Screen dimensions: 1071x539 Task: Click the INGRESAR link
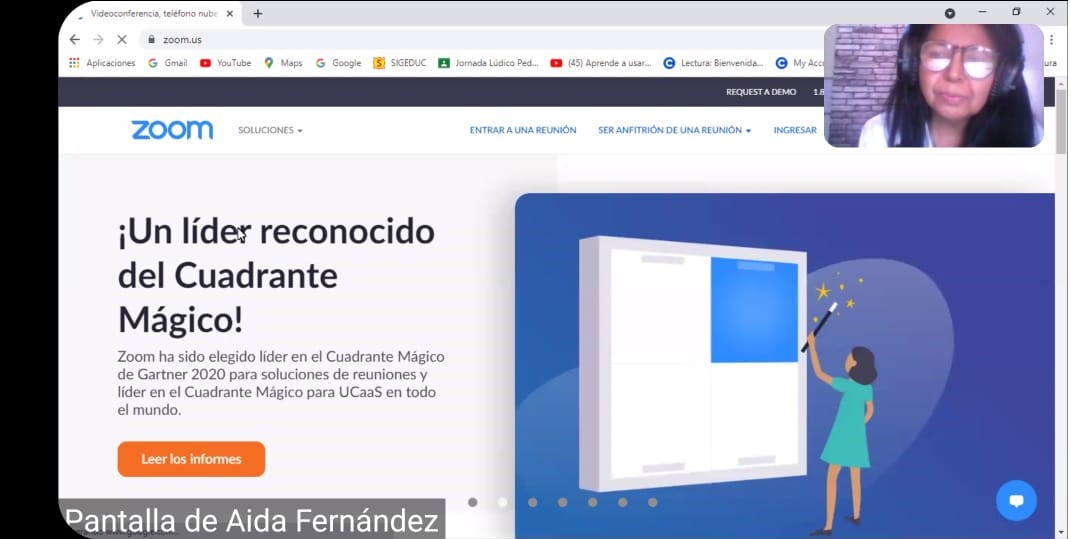tap(795, 130)
